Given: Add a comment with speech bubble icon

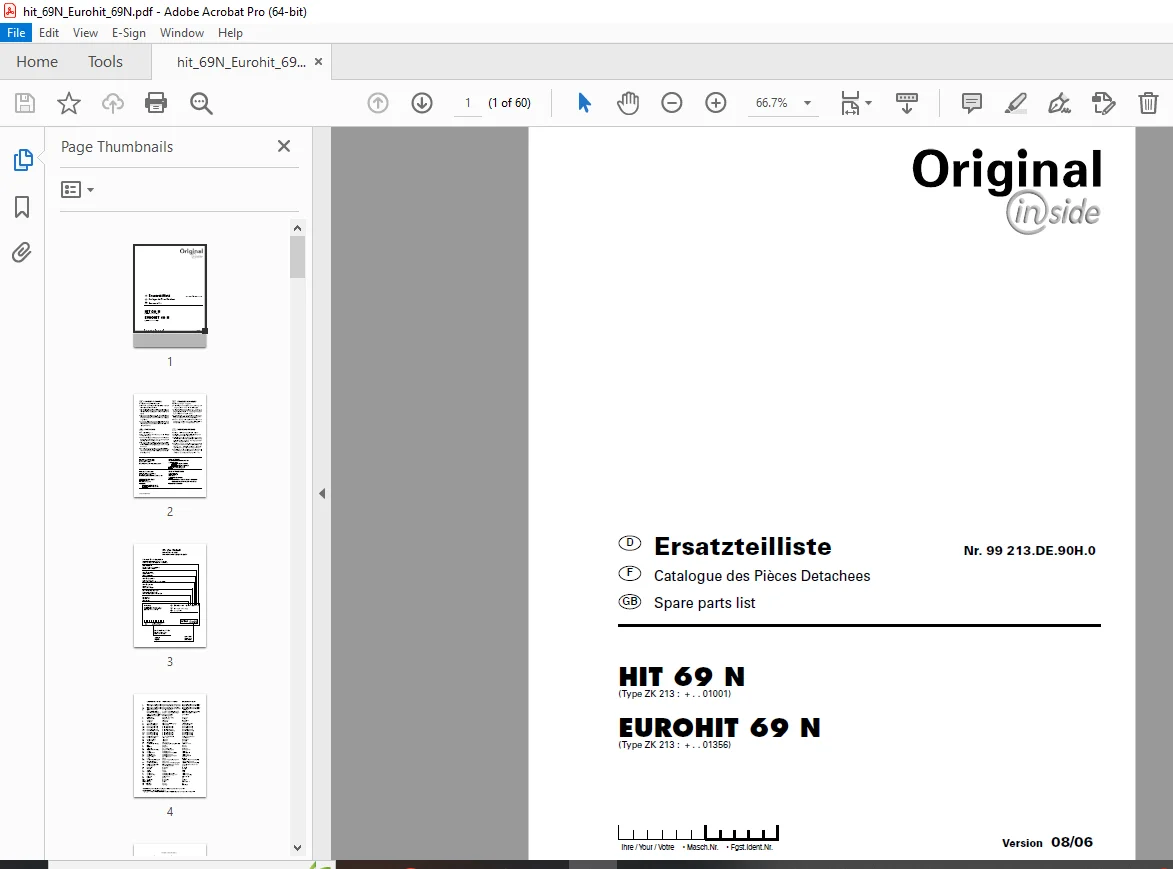Looking at the screenshot, I should click(x=971, y=103).
